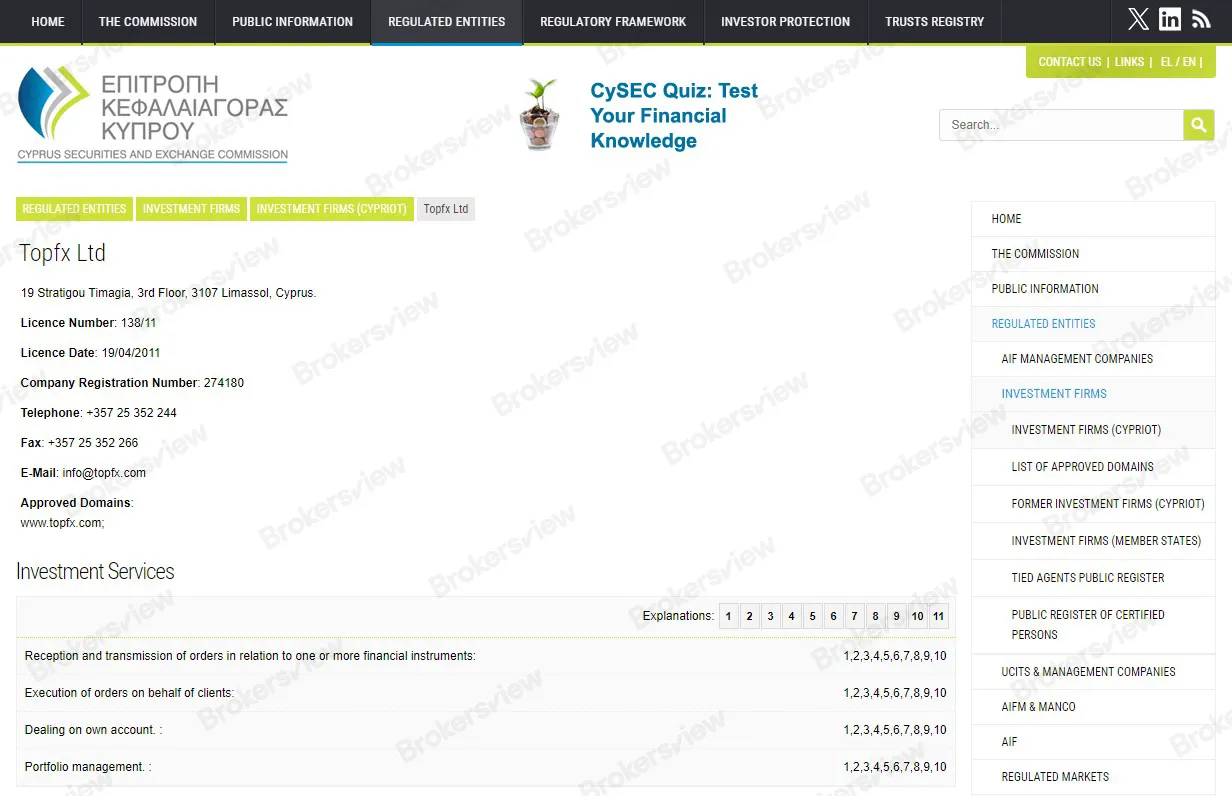Screen dimensions: 1232x796
Task: Open REGULATED ENTITIES top menu
Action: pyautogui.click(x=447, y=22)
